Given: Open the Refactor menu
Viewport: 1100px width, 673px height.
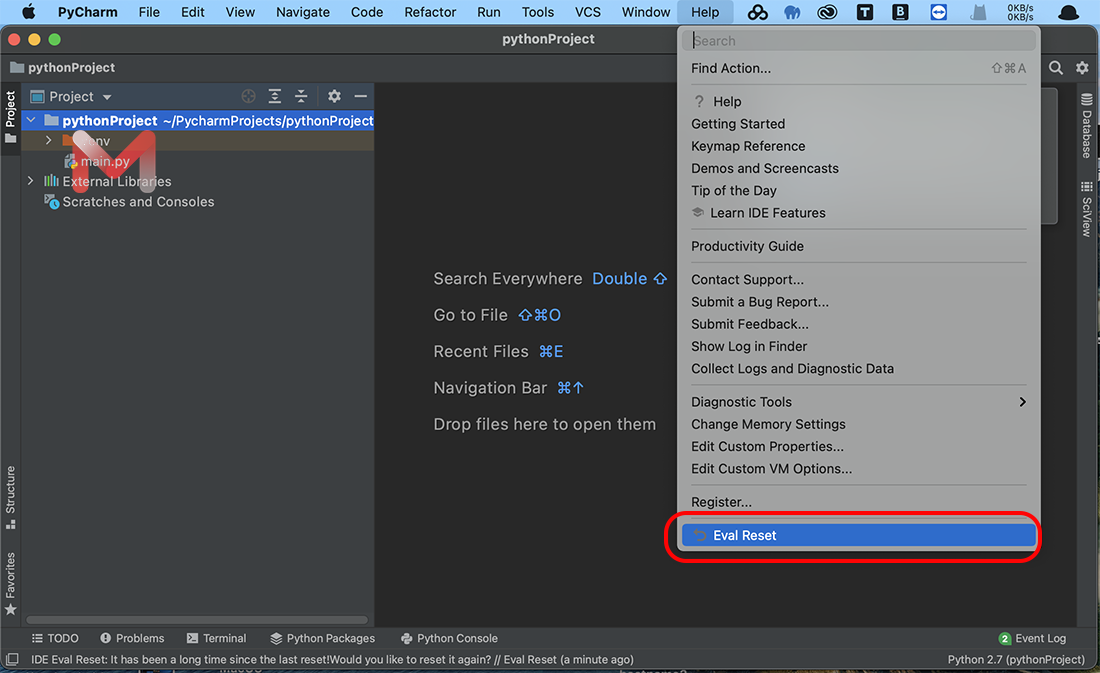Looking at the screenshot, I should 430,12.
